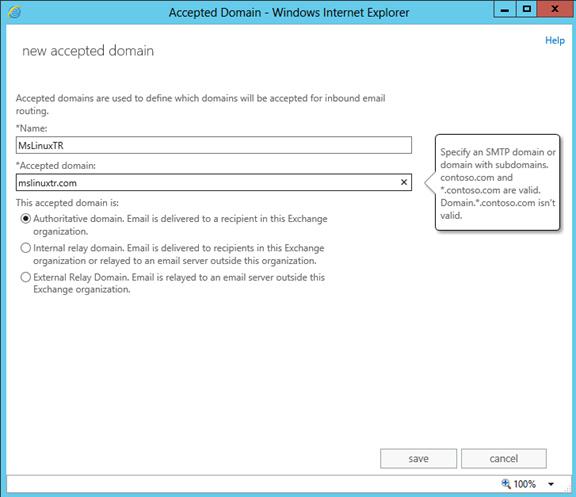Click the *Name: field label
Viewport: 576px width, 497px height.
(x=32, y=128)
